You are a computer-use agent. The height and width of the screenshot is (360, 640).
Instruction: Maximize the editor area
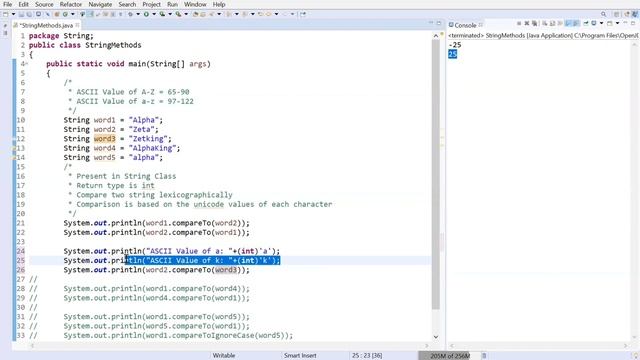pos(439,23)
